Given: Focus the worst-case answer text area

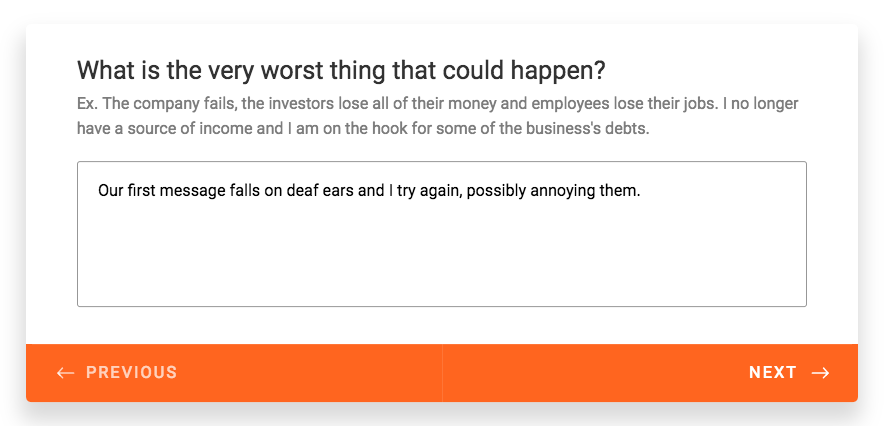Looking at the screenshot, I should 442,234.
